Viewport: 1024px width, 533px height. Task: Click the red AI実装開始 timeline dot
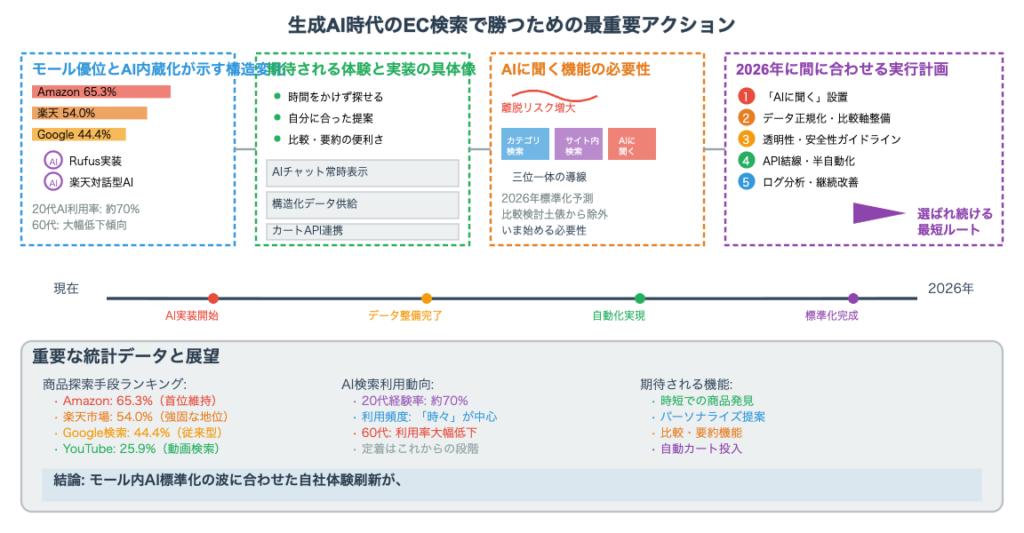pyautogui.click(x=213, y=298)
